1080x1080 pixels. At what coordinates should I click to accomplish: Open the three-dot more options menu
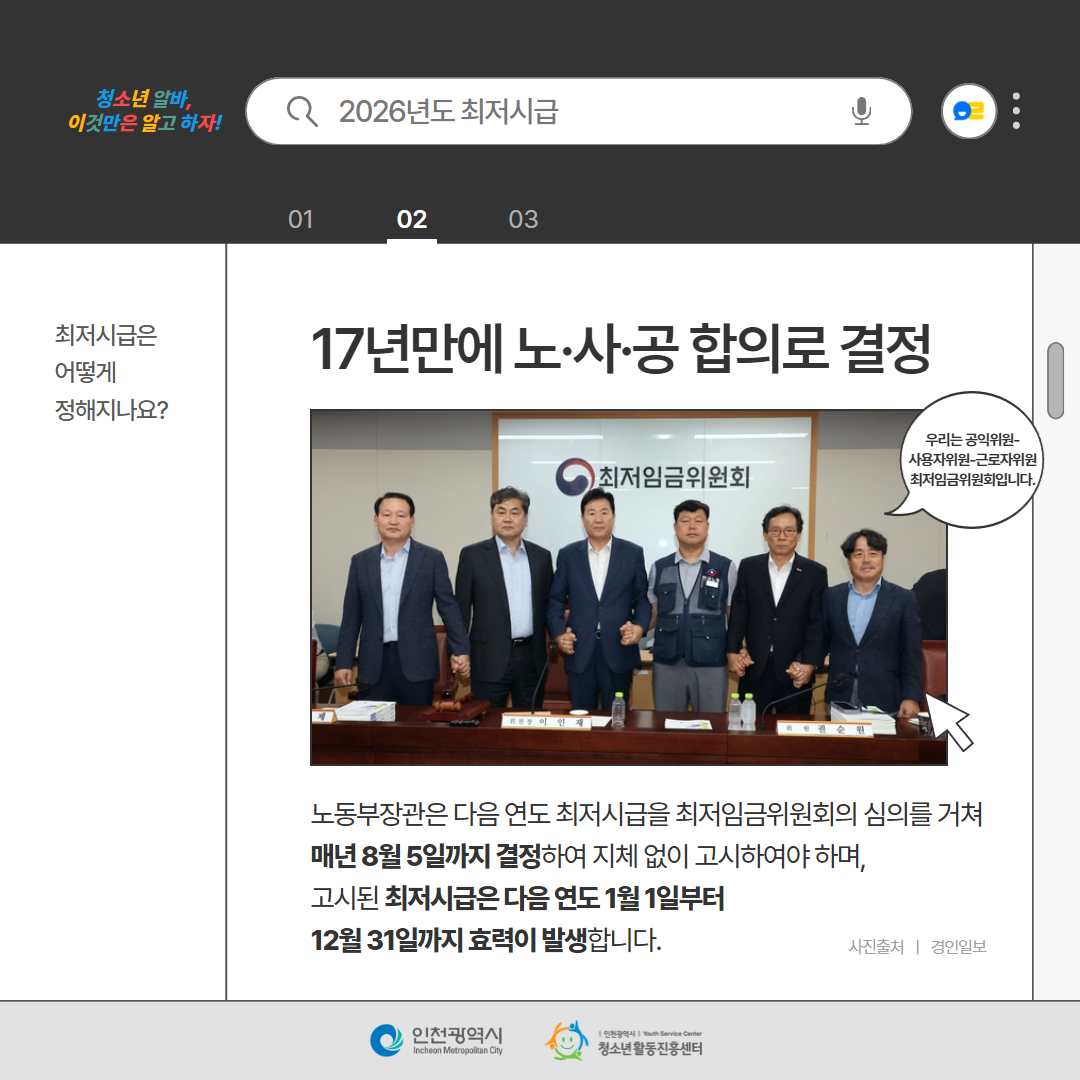point(1016,111)
